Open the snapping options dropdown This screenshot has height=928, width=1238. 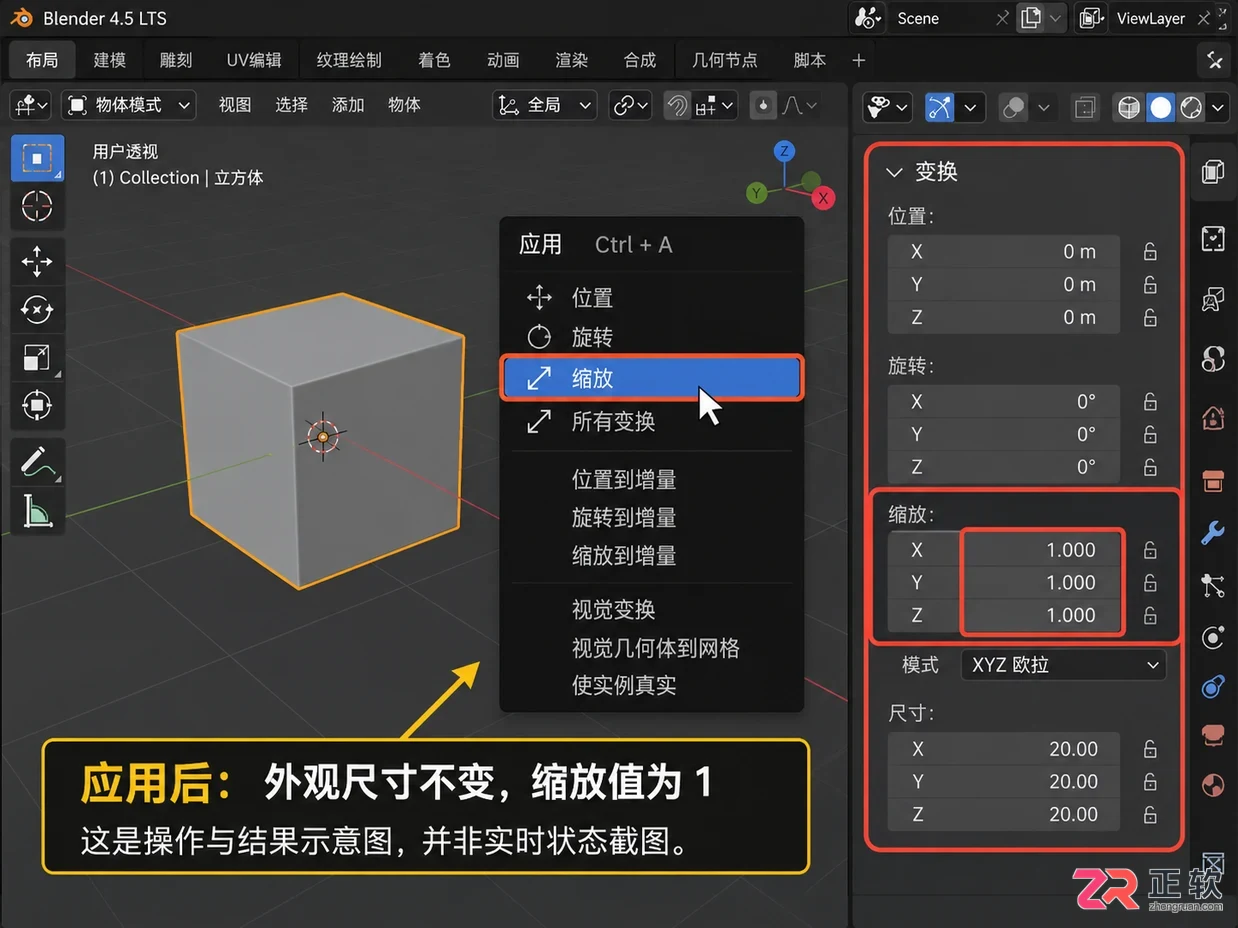coord(715,105)
